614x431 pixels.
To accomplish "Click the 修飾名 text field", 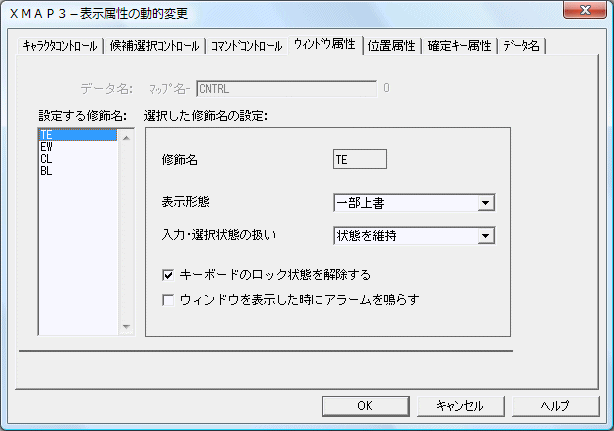I will (x=359, y=158).
